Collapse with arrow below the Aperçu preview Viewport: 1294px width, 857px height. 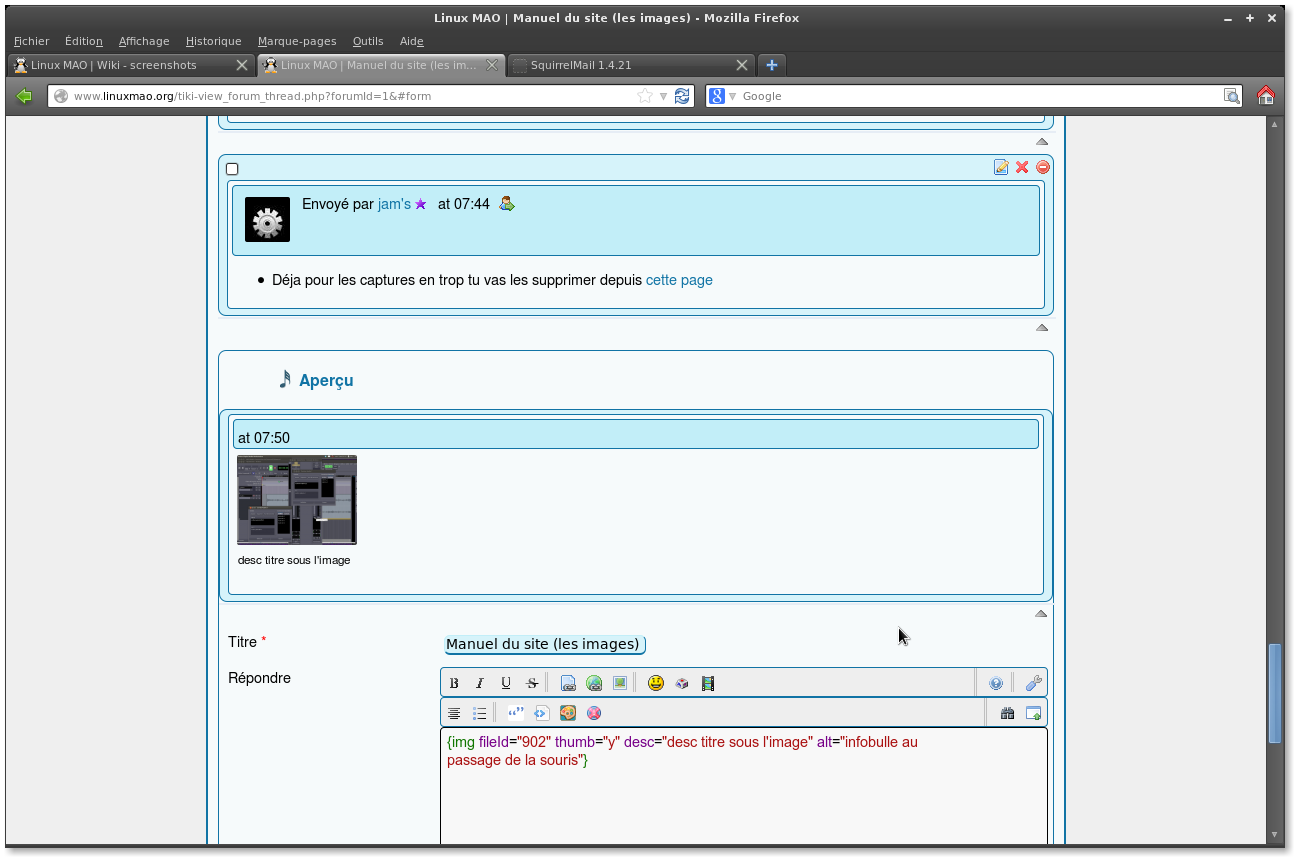click(1041, 613)
